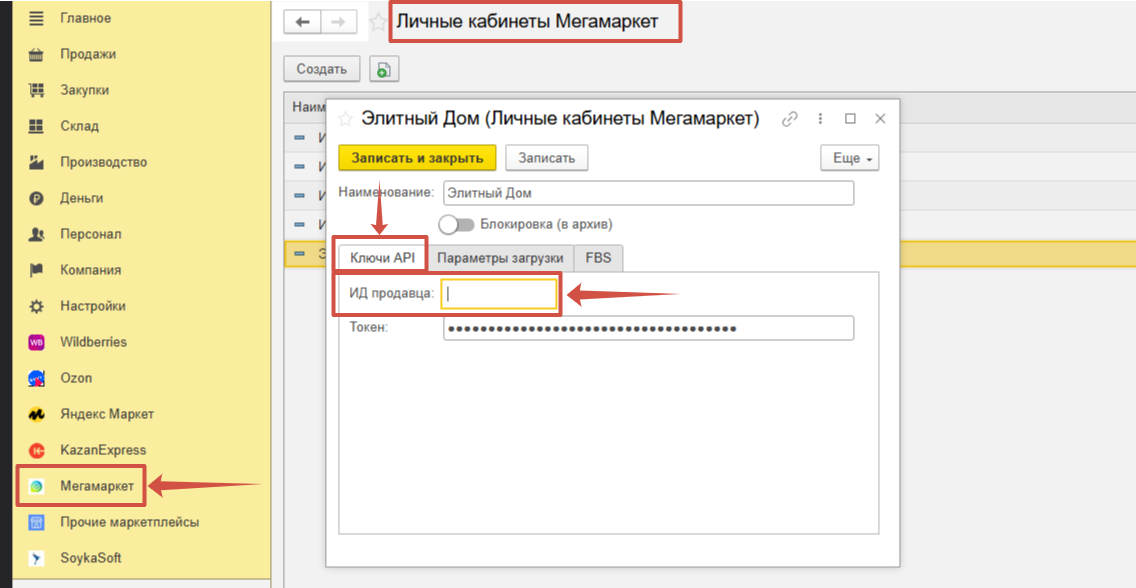Open the Настройки section
Viewport: 1136px width, 588px height.
point(93,306)
